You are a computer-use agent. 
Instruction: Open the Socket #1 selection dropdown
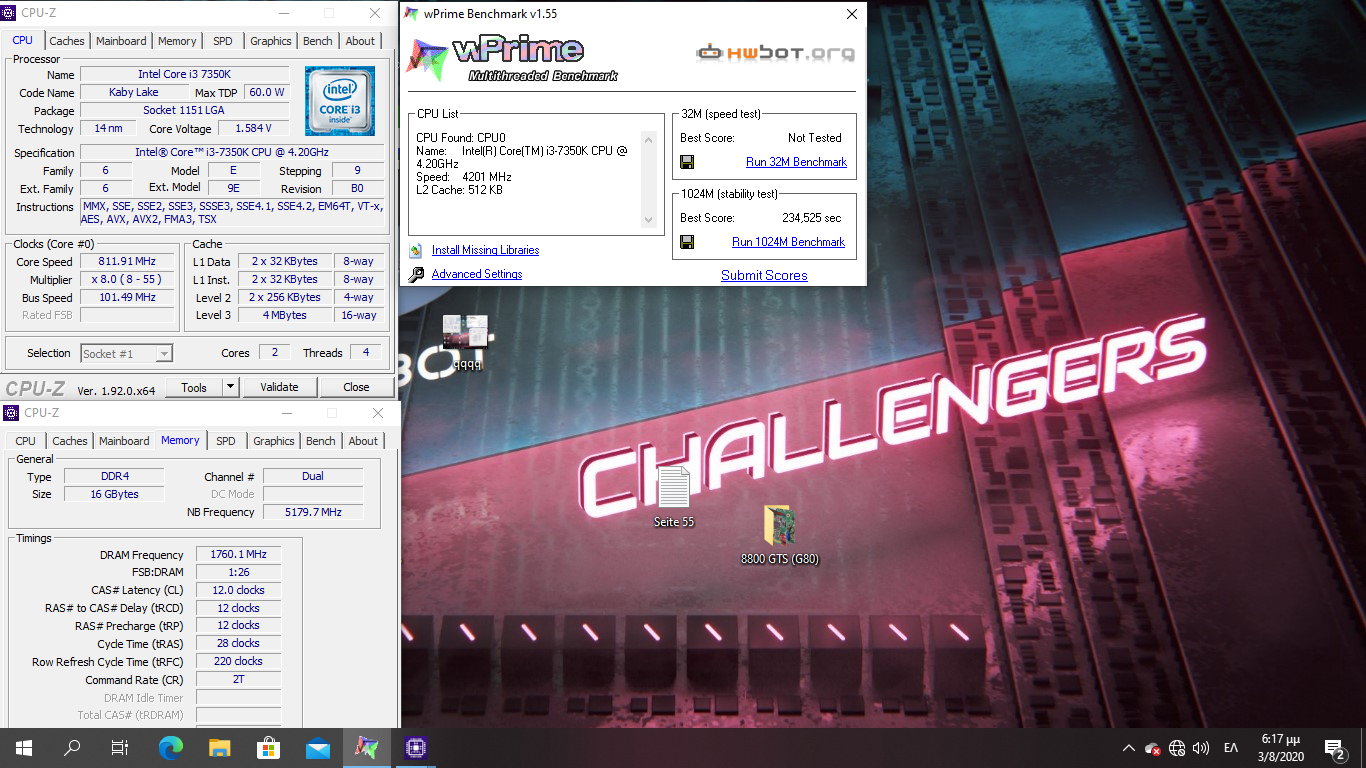126,353
